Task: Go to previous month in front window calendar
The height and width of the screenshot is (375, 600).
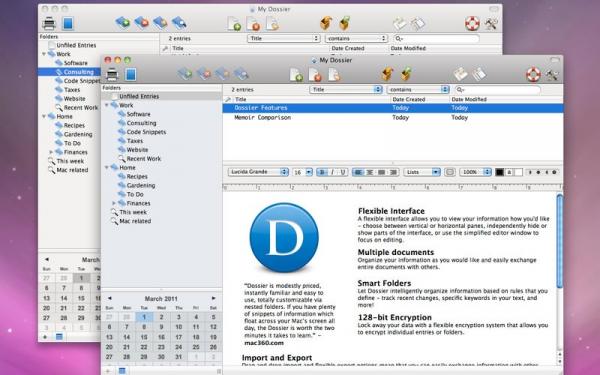Action: (109, 298)
